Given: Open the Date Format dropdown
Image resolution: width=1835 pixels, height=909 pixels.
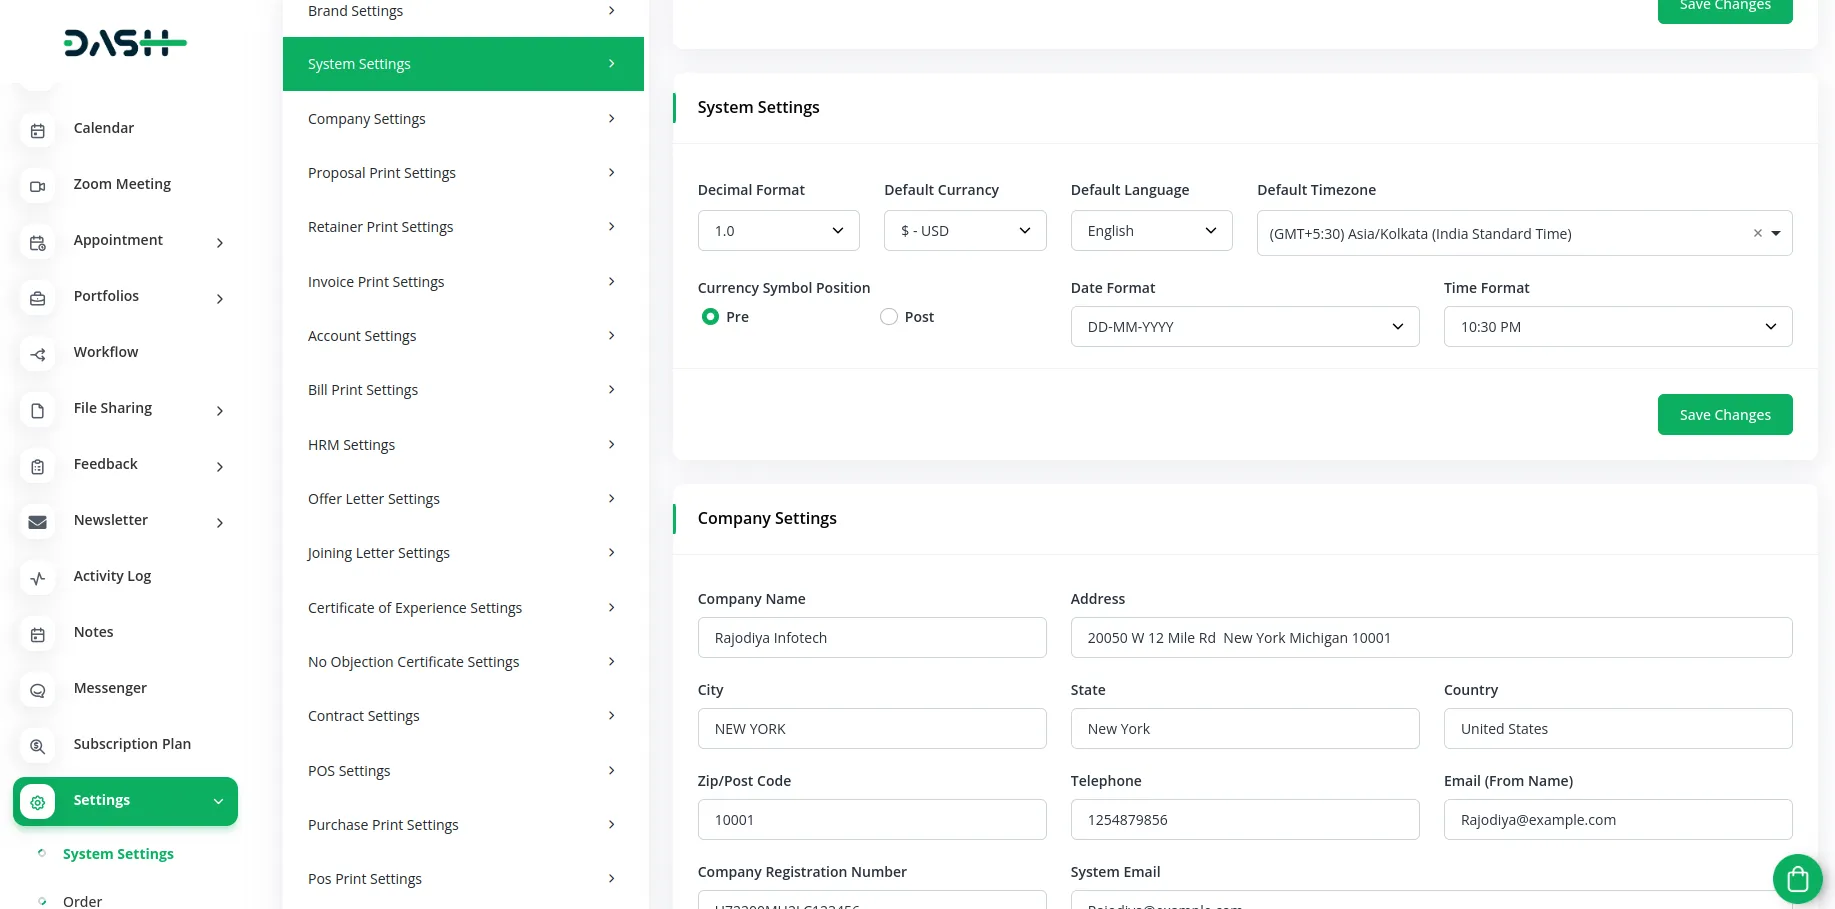Looking at the screenshot, I should coord(1244,327).
